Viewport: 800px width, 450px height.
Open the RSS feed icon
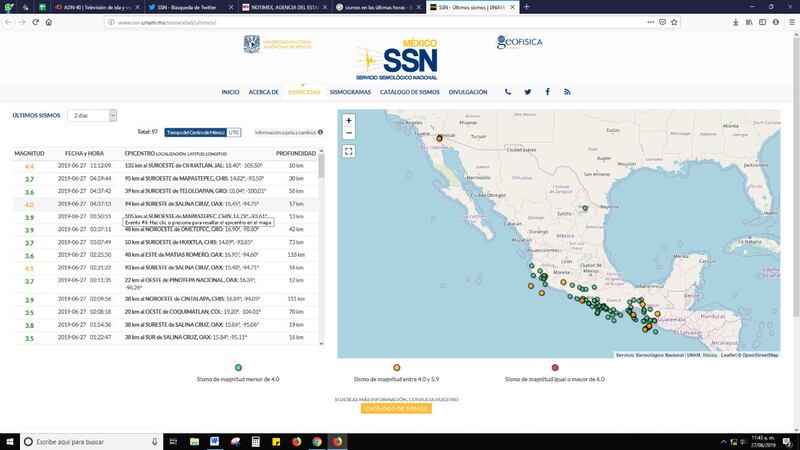coord(567,92)
